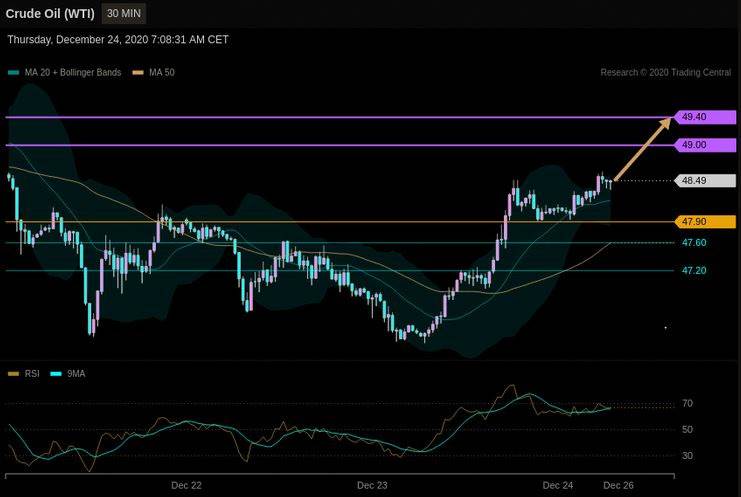Click the 47.60 support level value
Screen dimensions: 741x497
coord(694,242)
